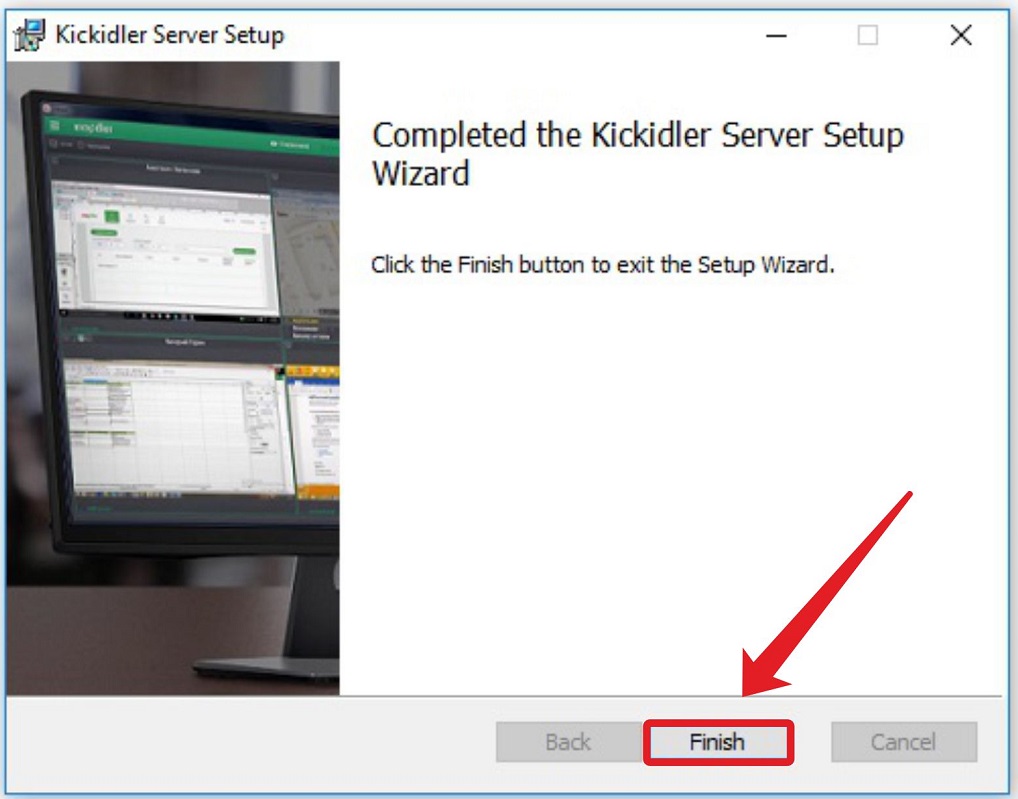Click the Finish button

pos(717,742)
